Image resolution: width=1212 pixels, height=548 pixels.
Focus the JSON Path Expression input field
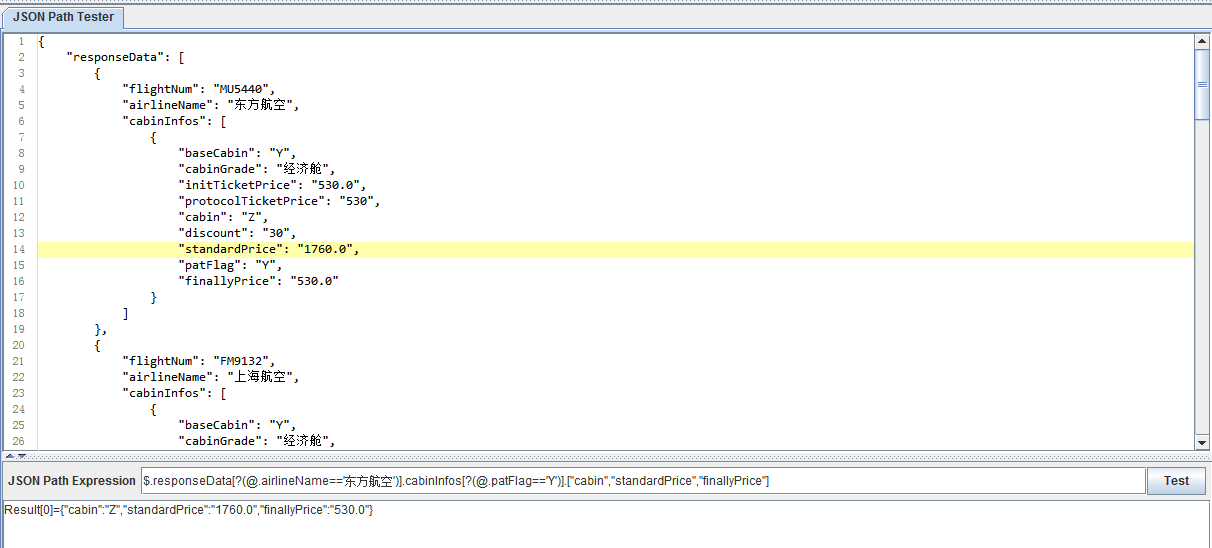(x=643, y=481)
